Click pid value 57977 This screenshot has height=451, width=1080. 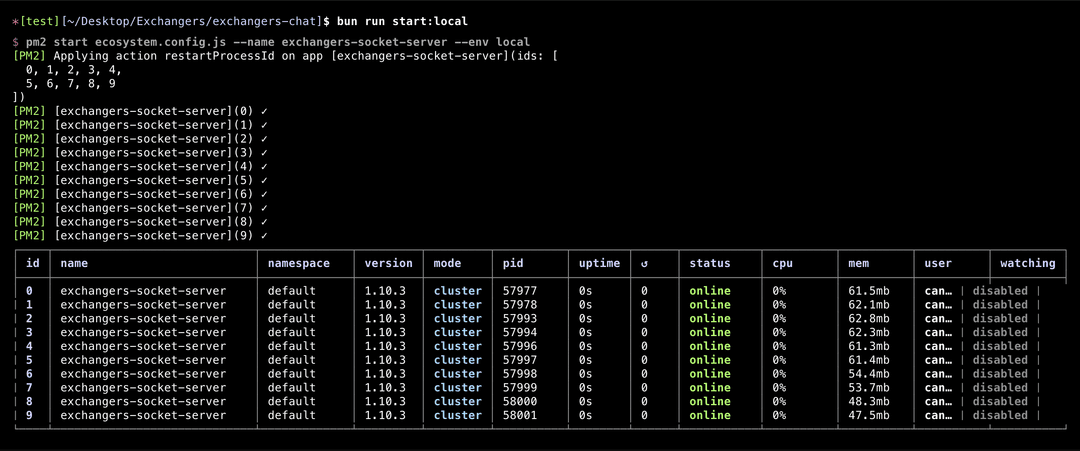[520, 291]
